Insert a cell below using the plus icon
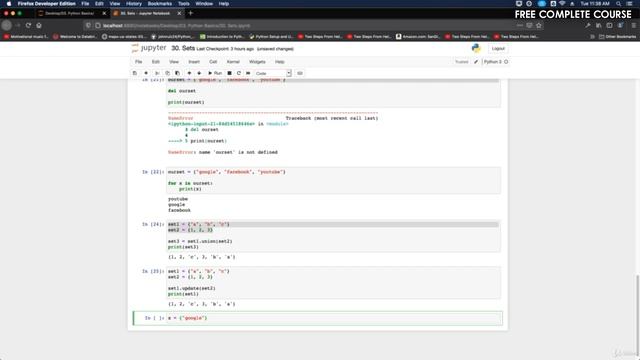640x360 pixels. (x=146, y=73)
